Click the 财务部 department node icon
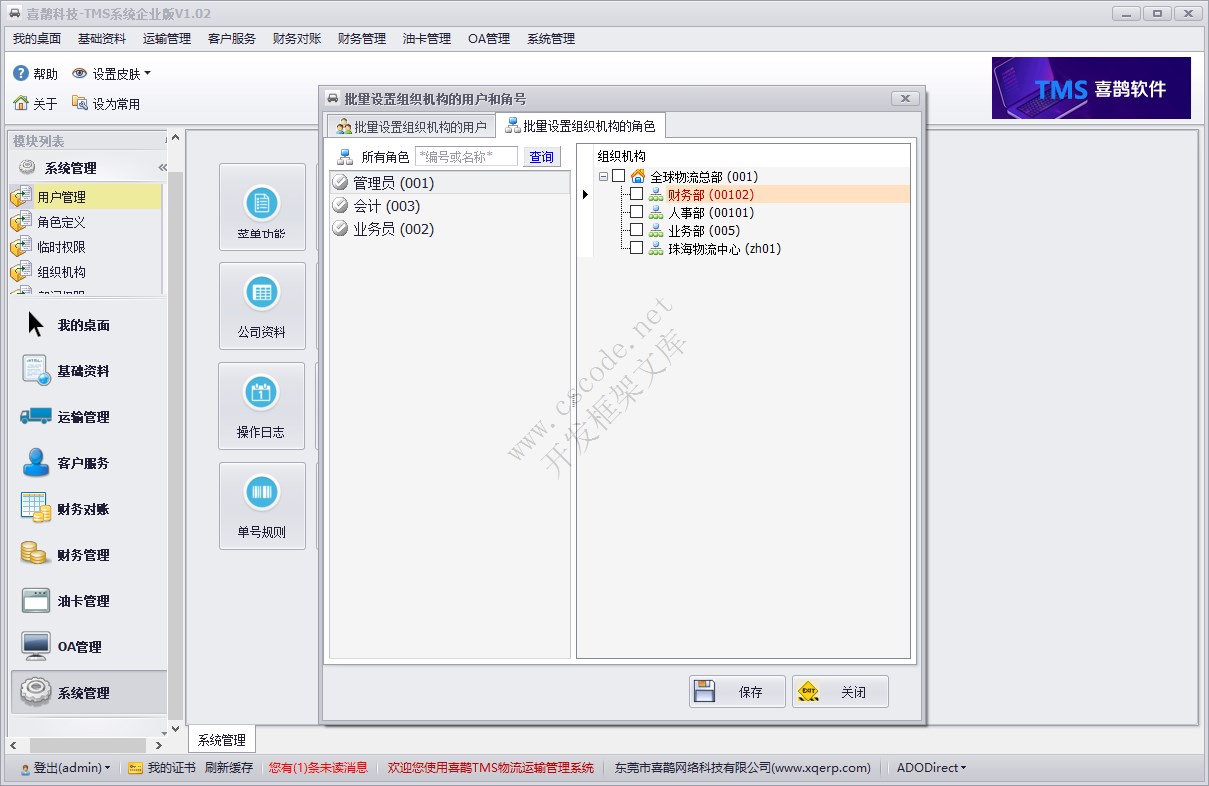This screenshot has height=786, width=1209. 656,195
